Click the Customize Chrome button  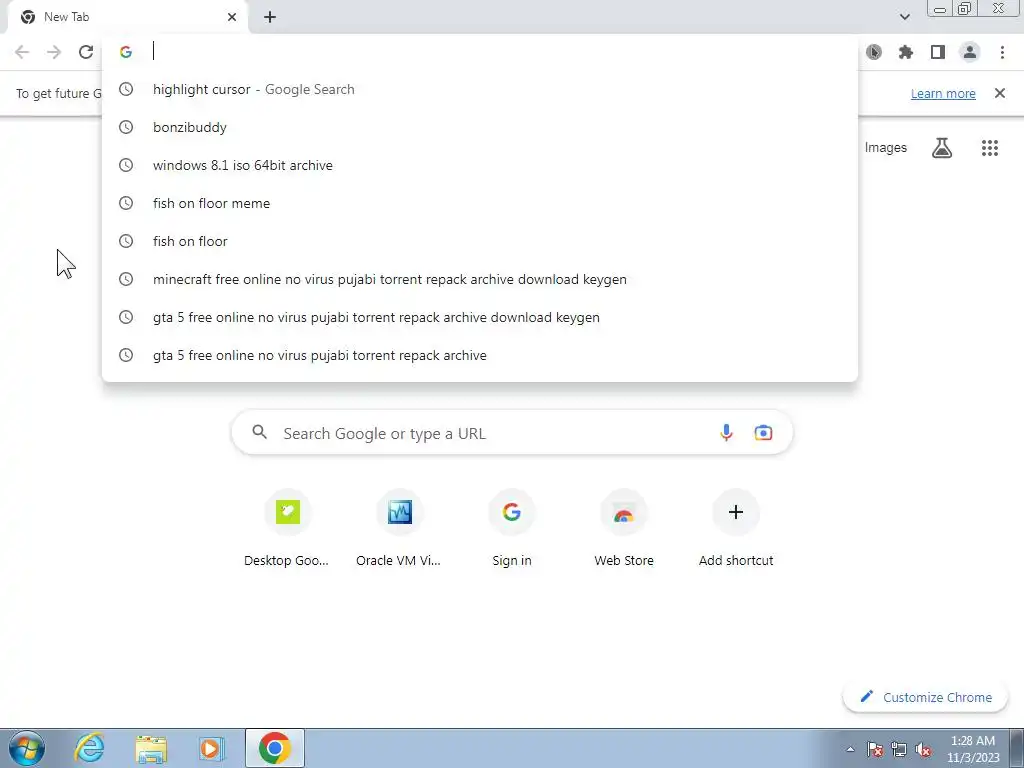click(925, 697)
